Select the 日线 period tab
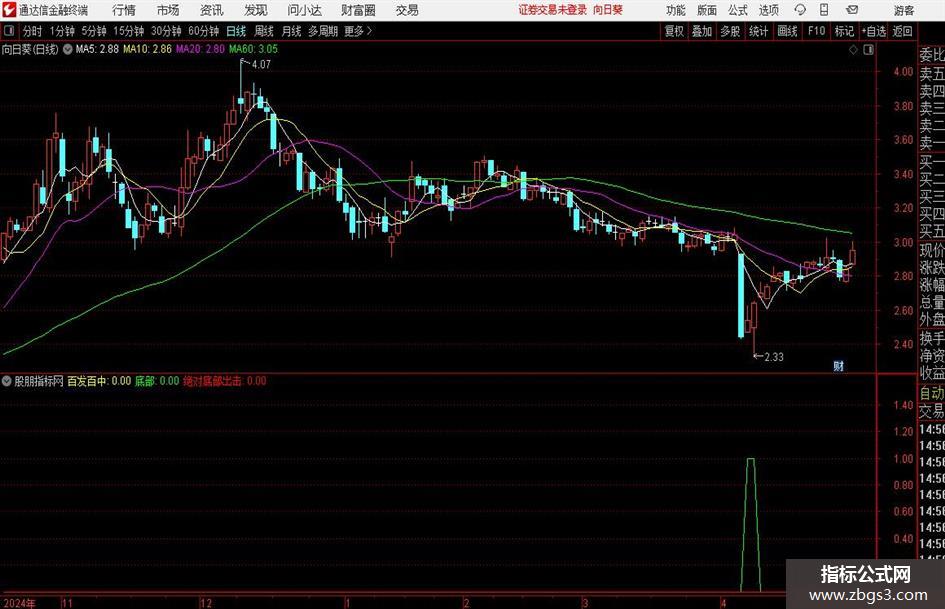The width and height of the screenshot is (945, 609). coord(236,31)
